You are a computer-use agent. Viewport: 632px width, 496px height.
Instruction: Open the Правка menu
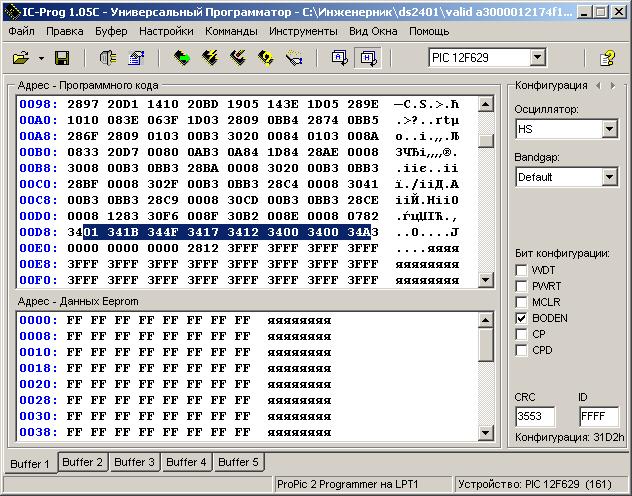[x=65, y=31]
